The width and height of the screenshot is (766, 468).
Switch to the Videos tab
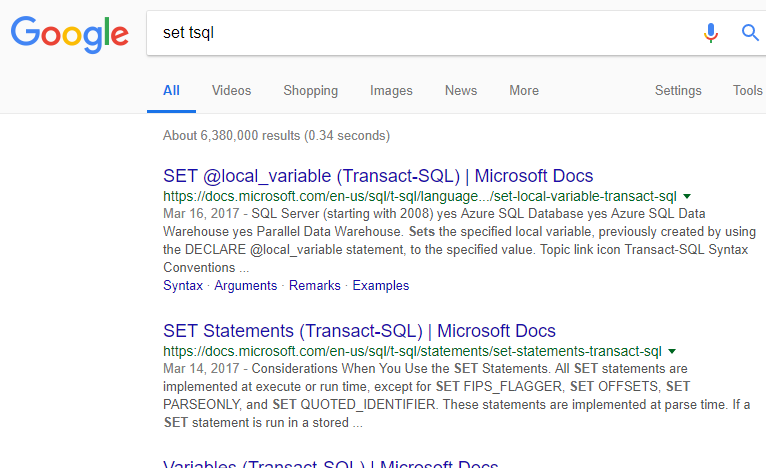(x=231, y=90)
